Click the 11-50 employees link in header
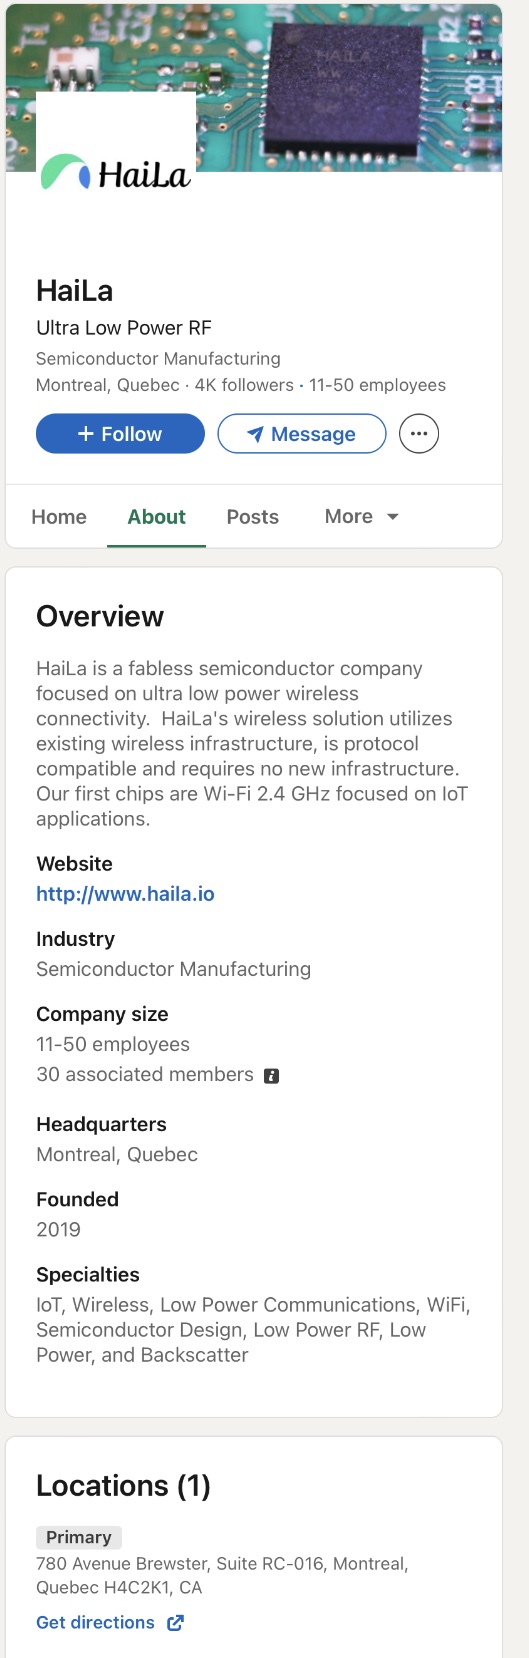 377,385
